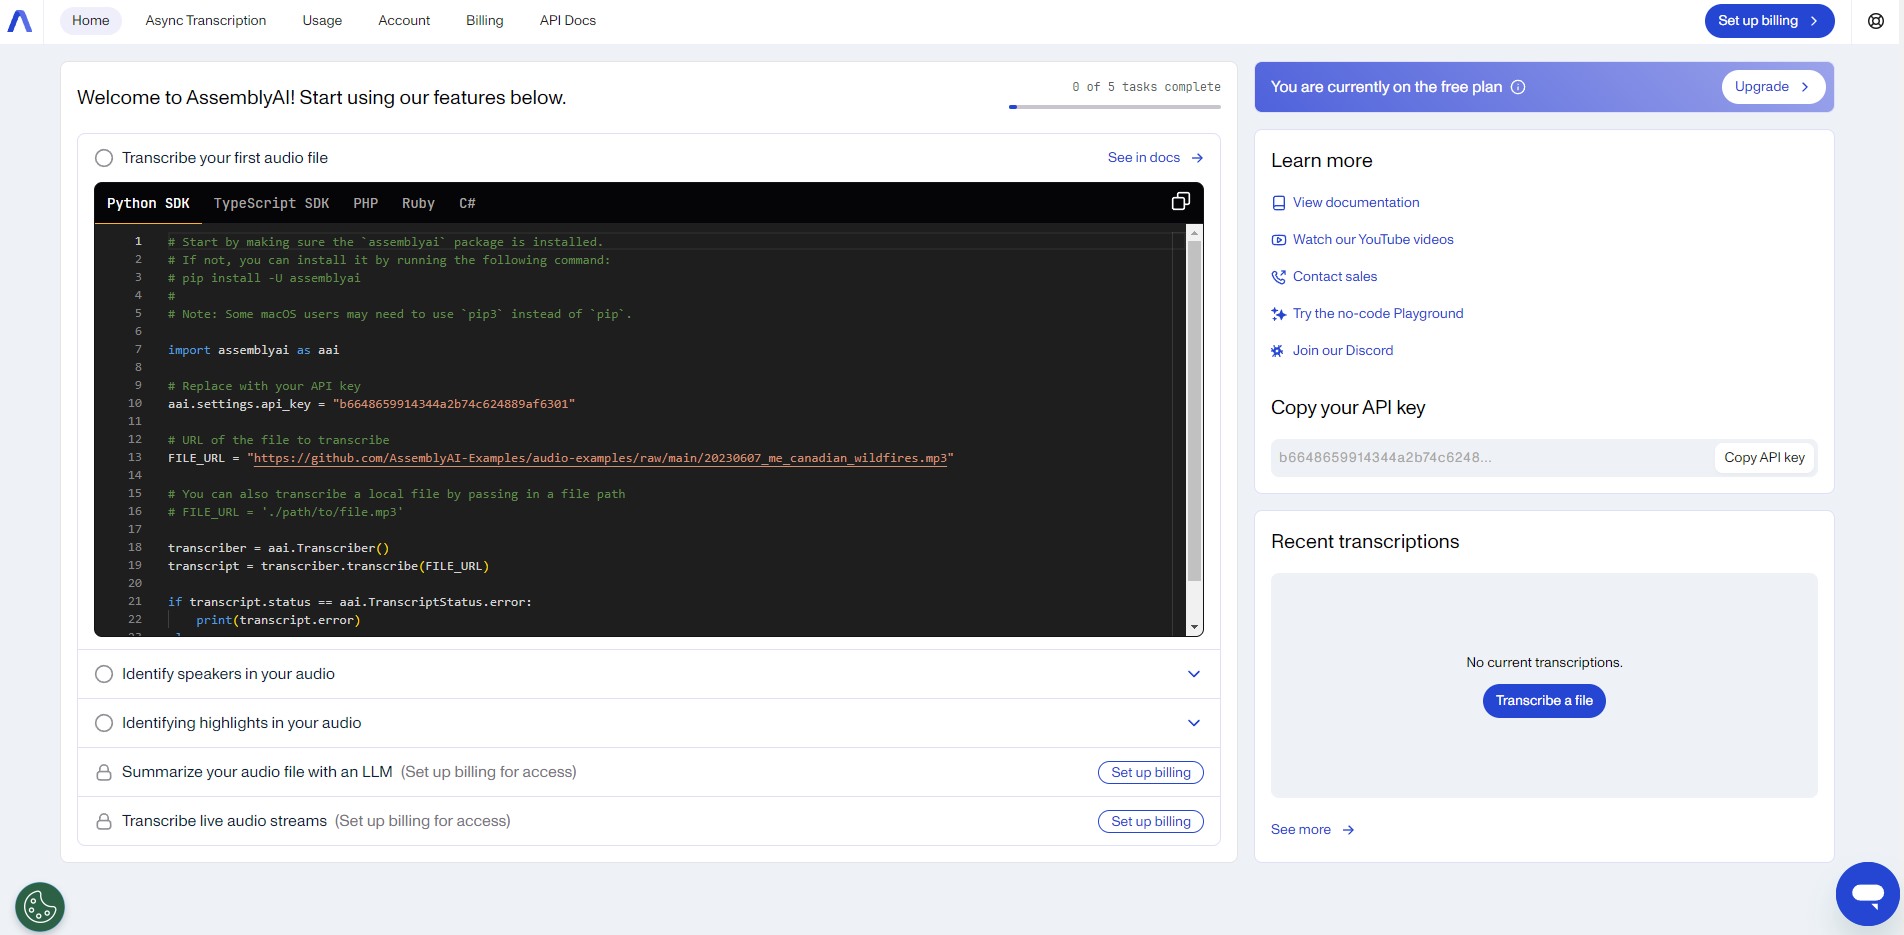This screenshot has height=935, width=1904.
Task: Click the GitHub audio file URL in code
Action: (600, 458)
